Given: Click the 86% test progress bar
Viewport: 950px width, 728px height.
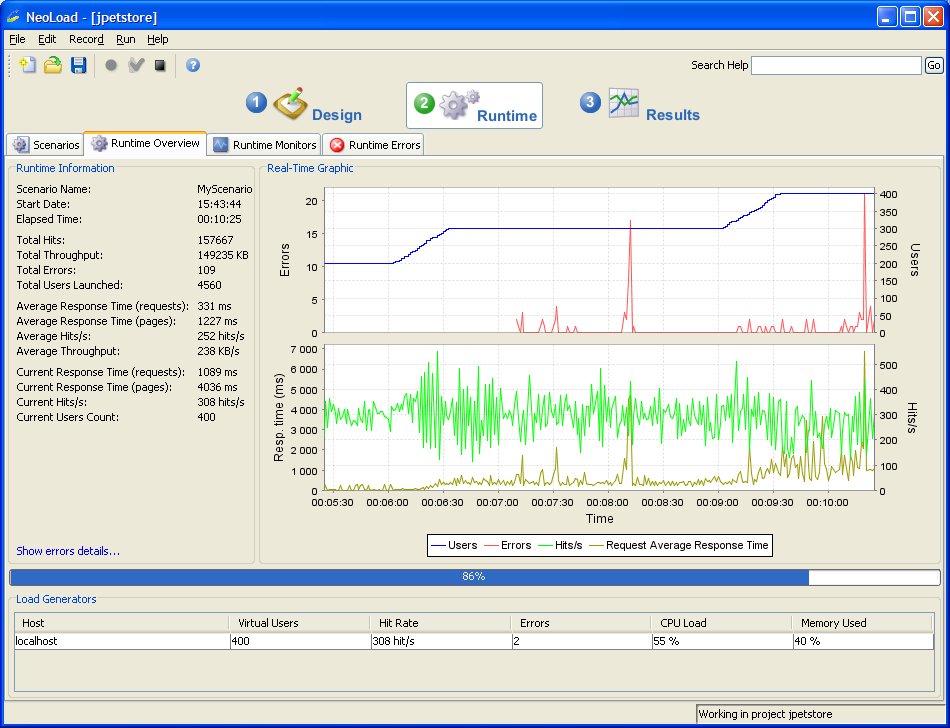Looking at the screenshot, I should click(x=474, y=577).
